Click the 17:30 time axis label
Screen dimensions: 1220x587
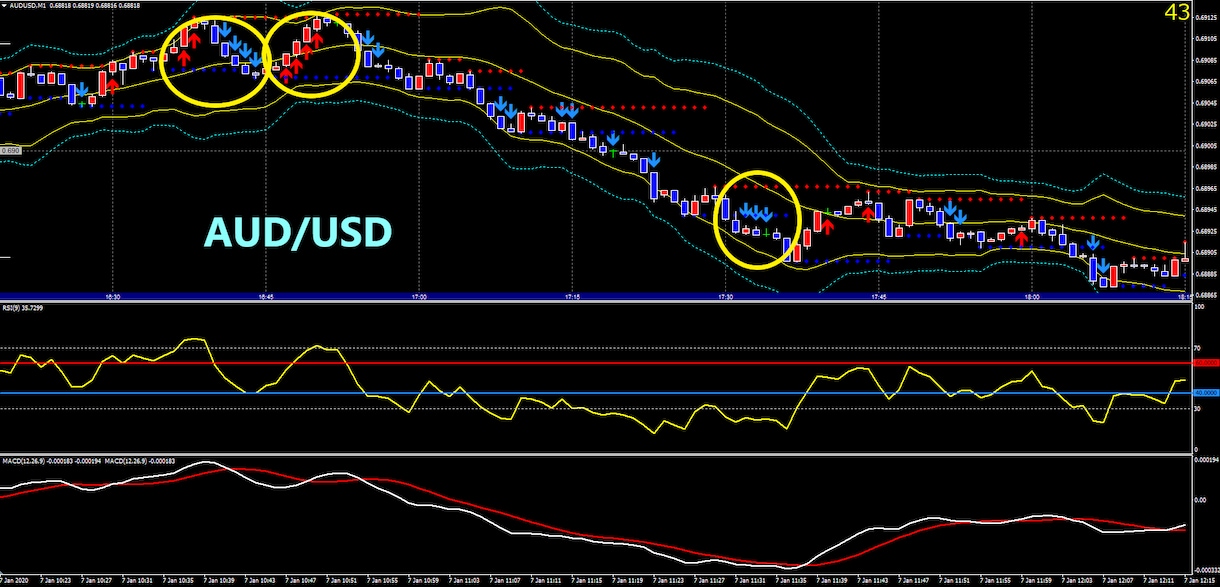coord(726,297)
